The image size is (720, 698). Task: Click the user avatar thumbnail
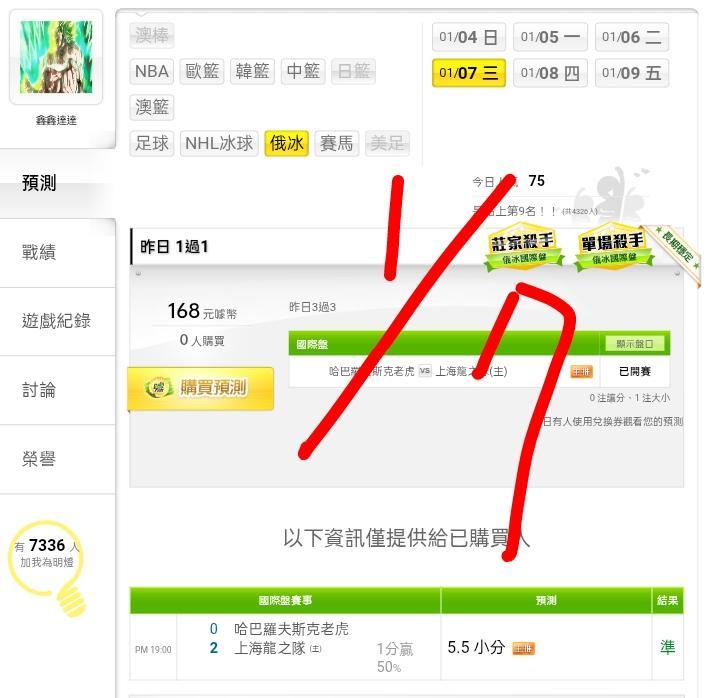[x=56, y=57]
